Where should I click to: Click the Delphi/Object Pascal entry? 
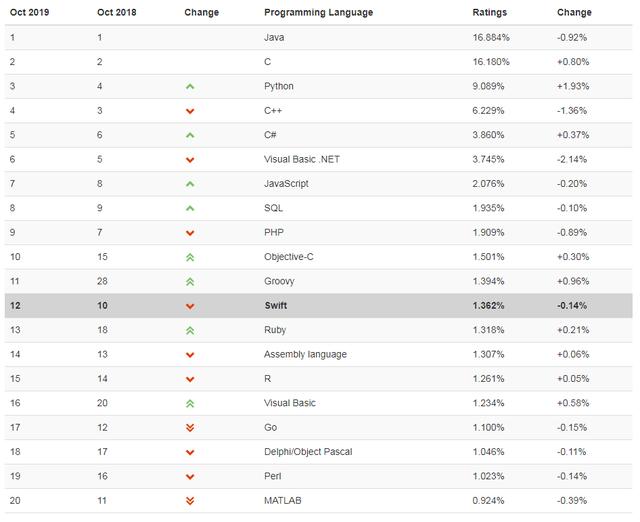click(x=308, y=452)
